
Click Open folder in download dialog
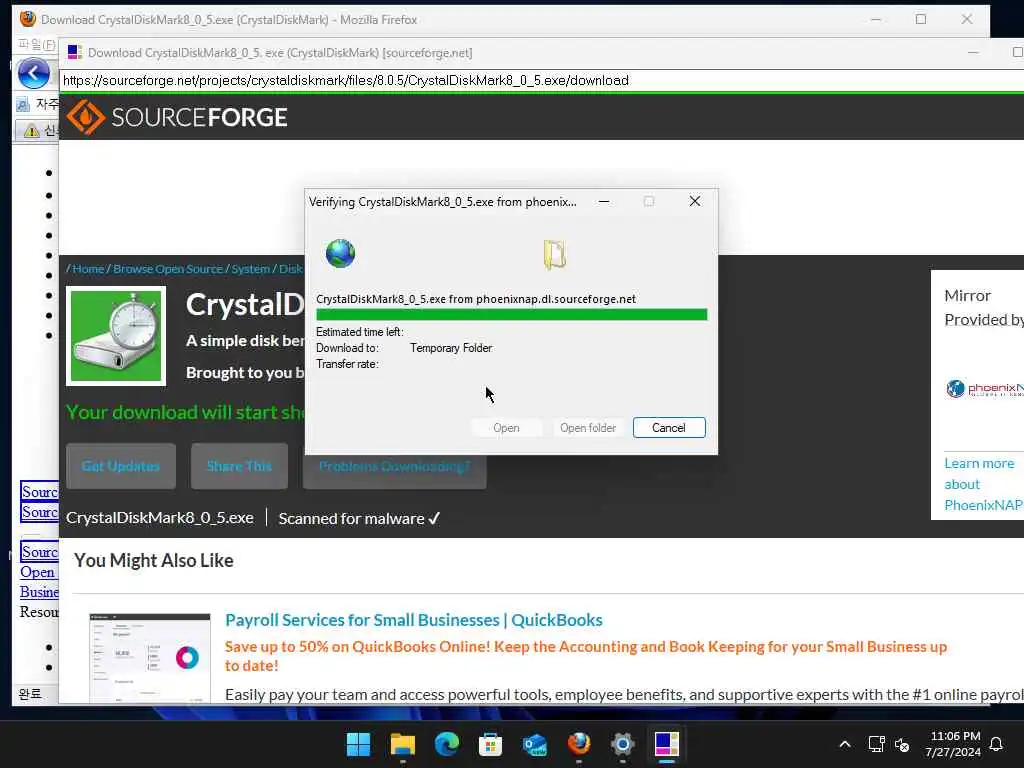(588, 428)
